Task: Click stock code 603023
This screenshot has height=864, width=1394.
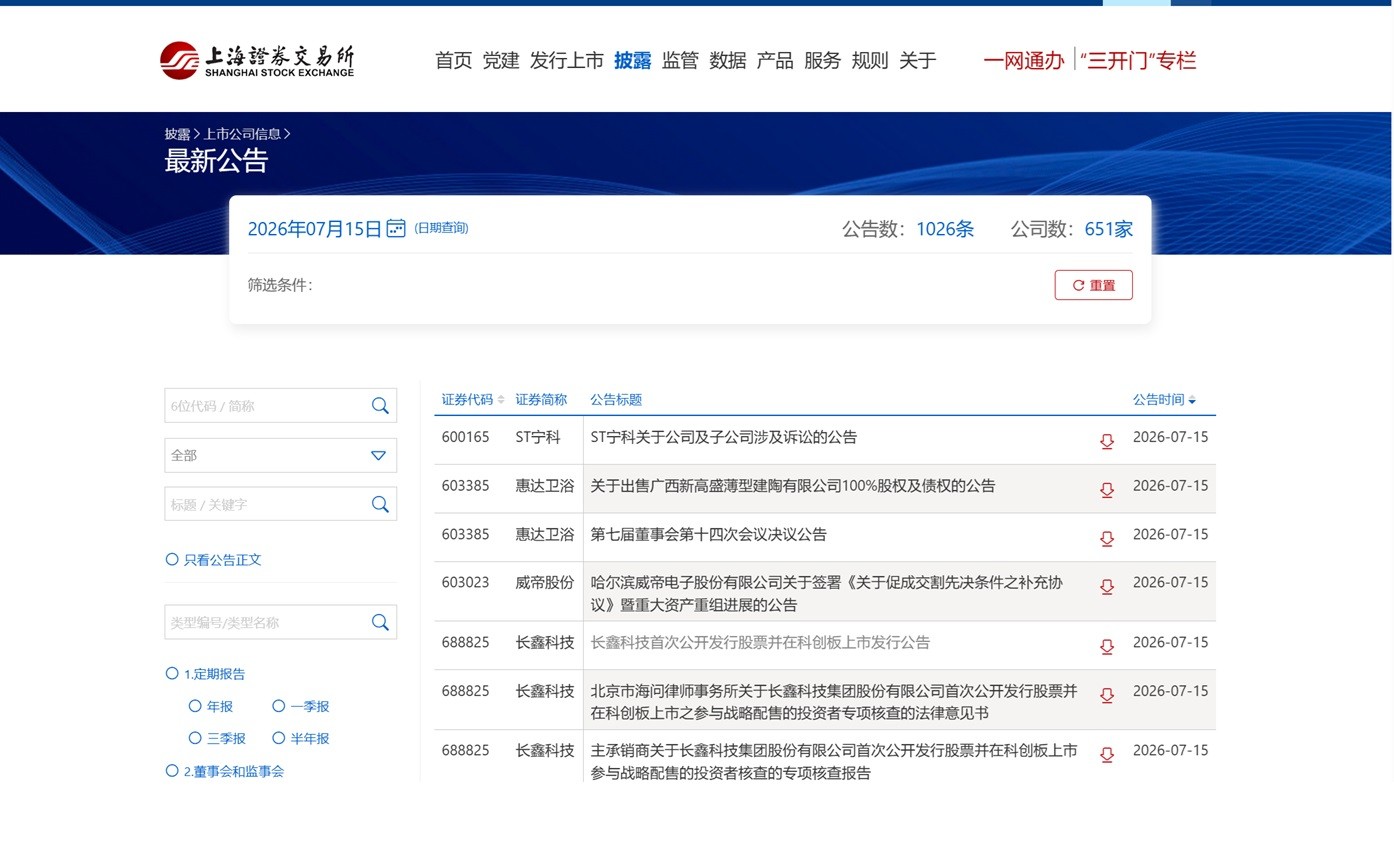Action: 466,582
